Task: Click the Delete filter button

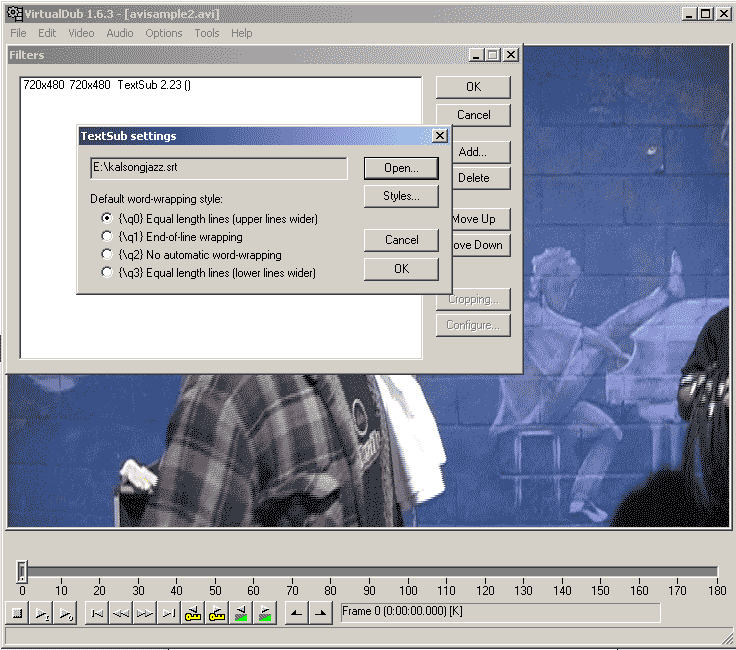Action: click(481, 178)
